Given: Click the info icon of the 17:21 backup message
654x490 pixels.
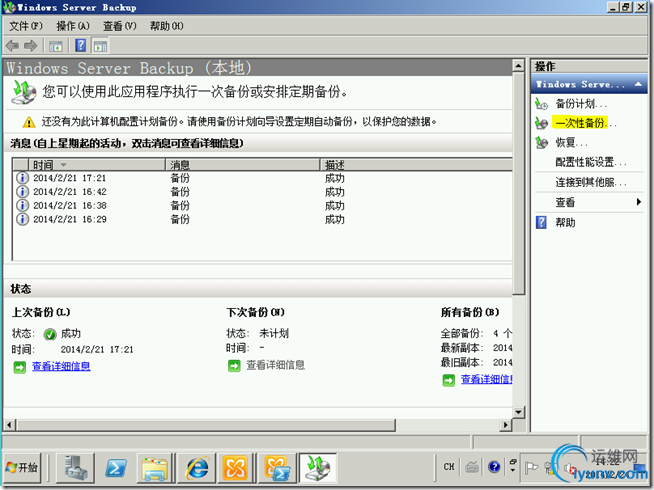Looking at the screenshot, I should tap(22, 178).
